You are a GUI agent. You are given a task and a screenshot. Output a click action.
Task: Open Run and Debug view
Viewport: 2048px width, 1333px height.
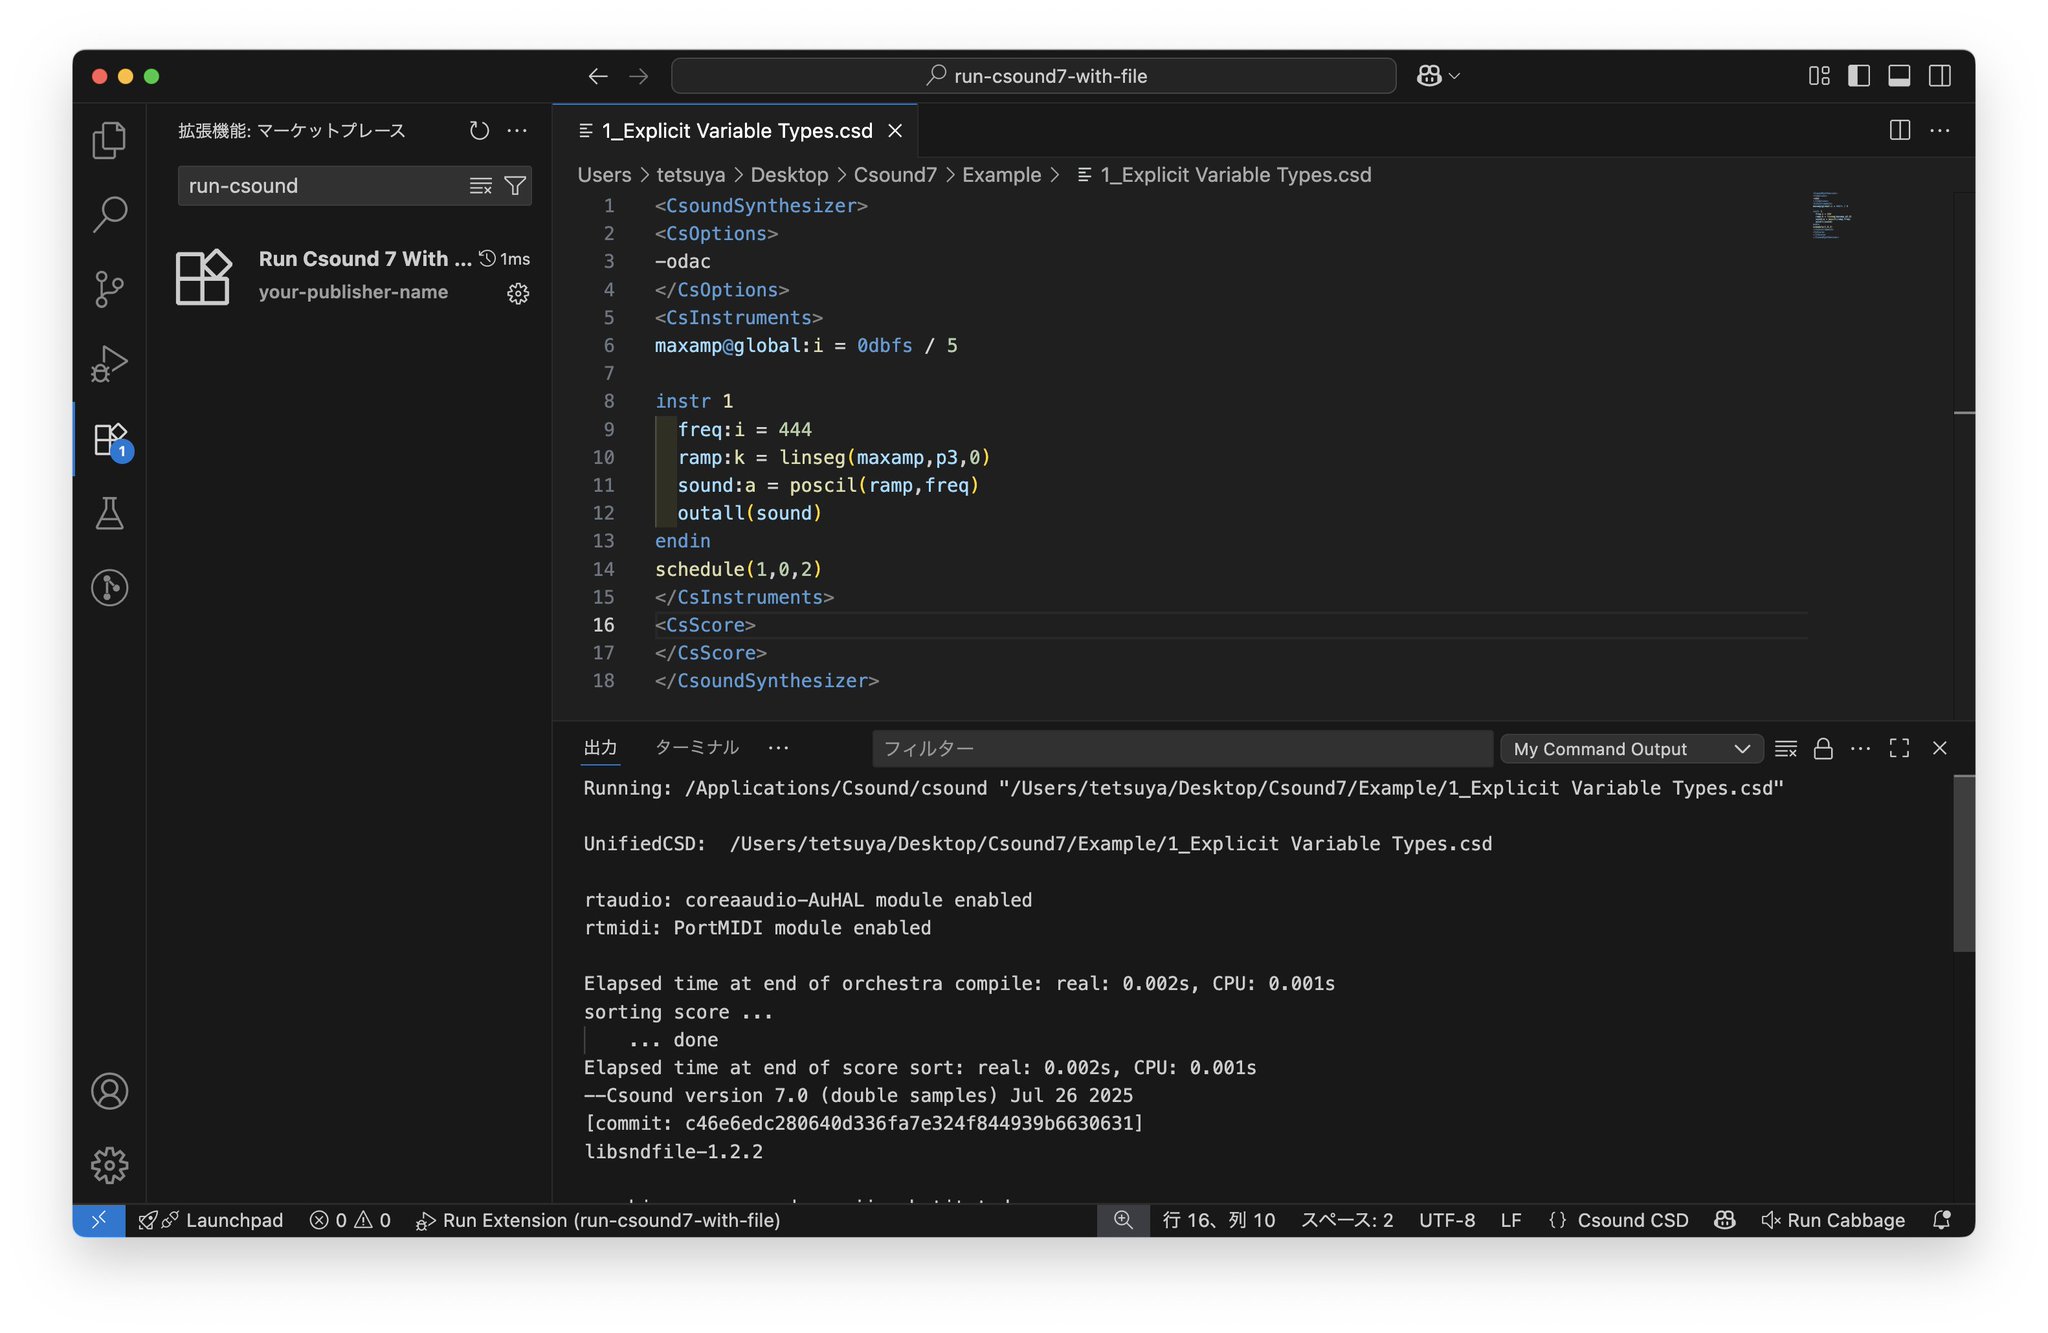(x=109, y=364)
